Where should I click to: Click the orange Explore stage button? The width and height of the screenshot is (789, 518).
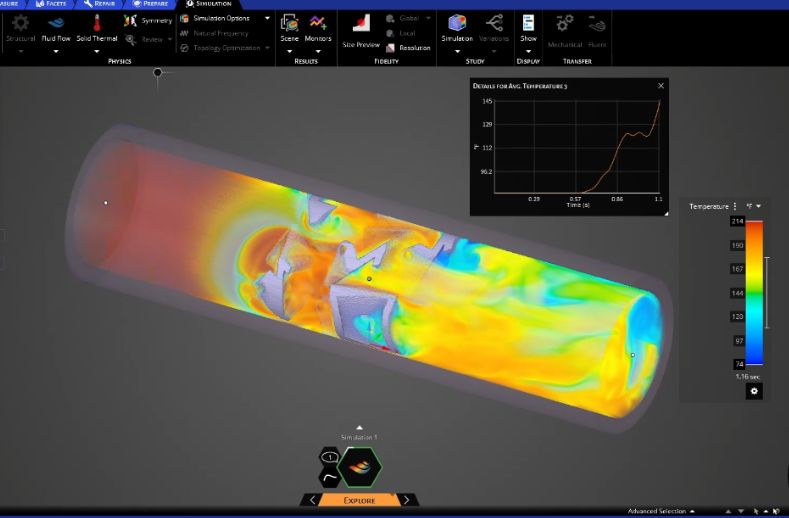coord(359,500)
